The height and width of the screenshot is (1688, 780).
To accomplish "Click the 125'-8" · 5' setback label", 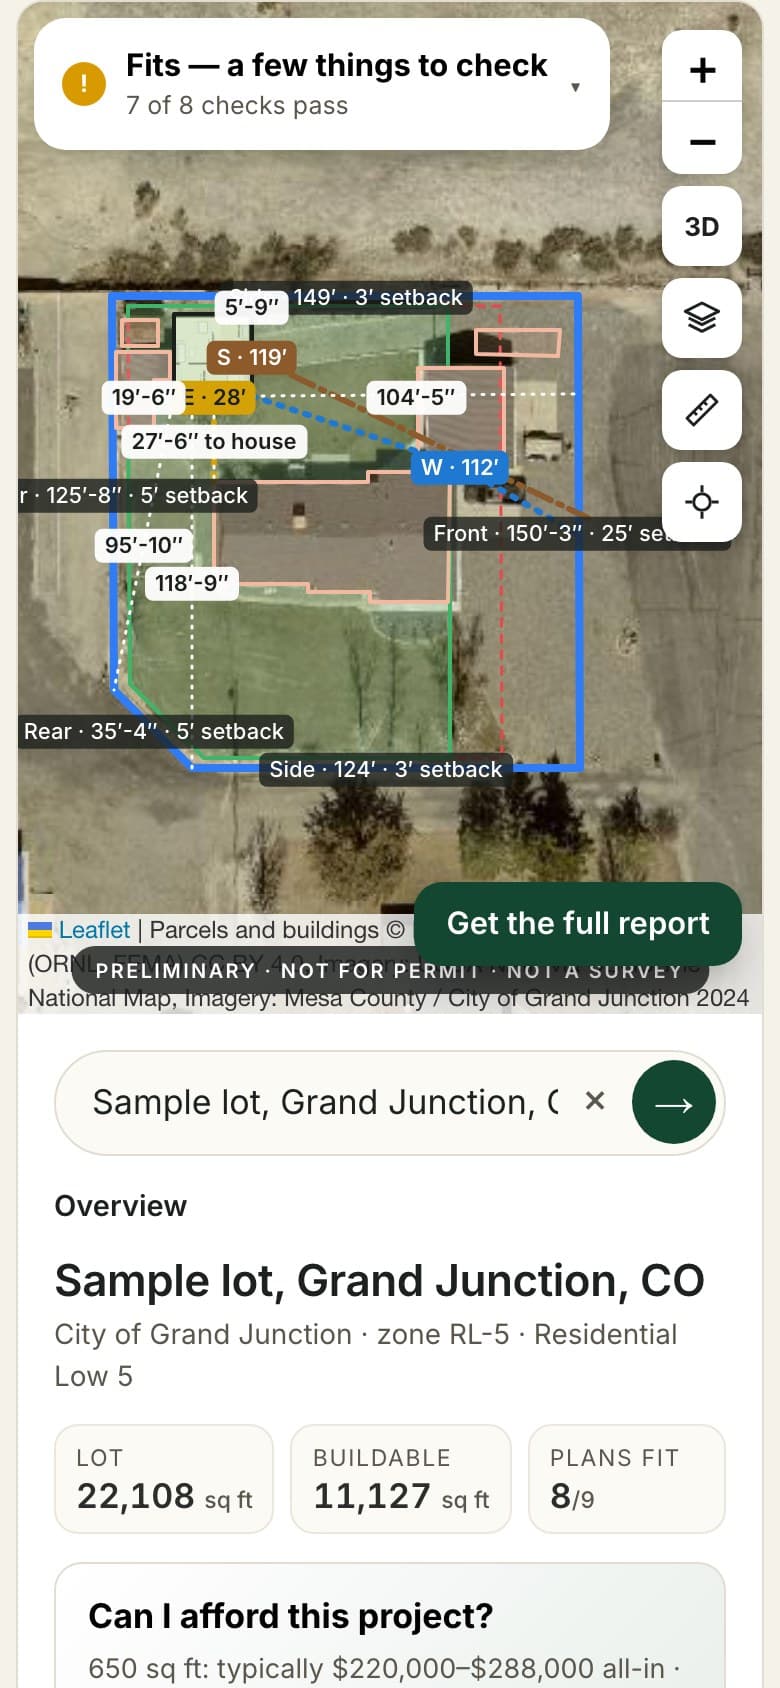I will point(137,495).
